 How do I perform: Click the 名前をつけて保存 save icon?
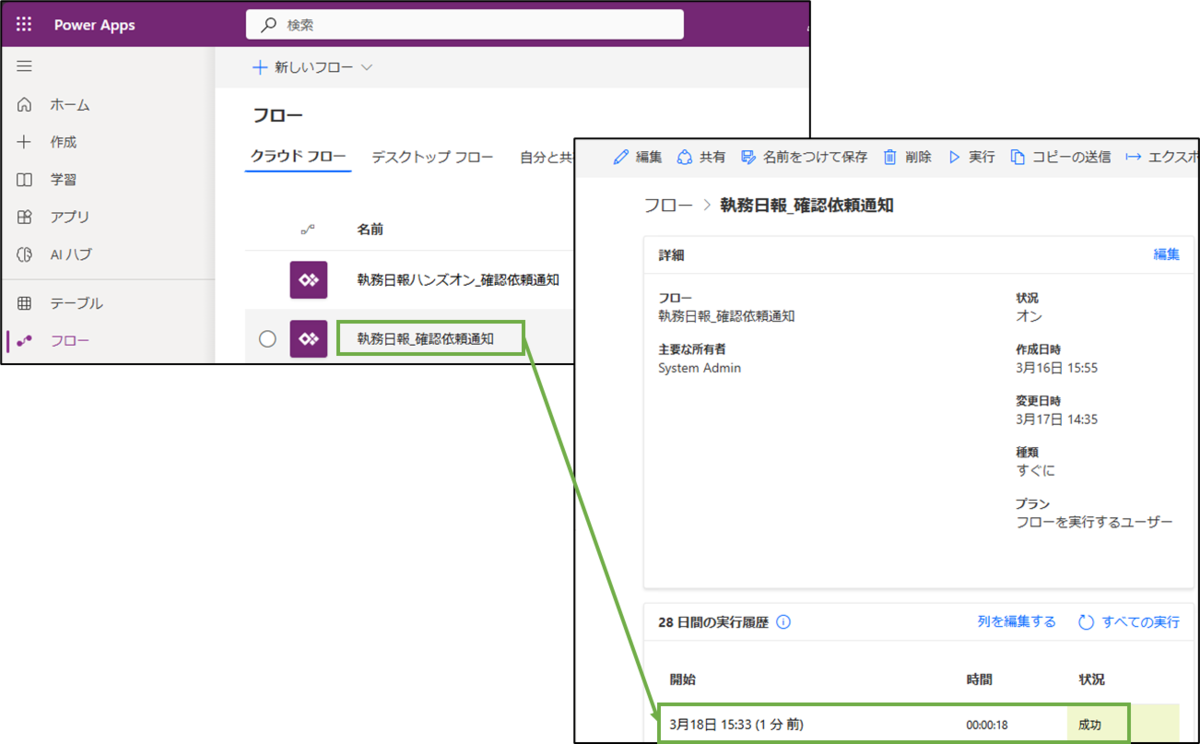(748, 157)
